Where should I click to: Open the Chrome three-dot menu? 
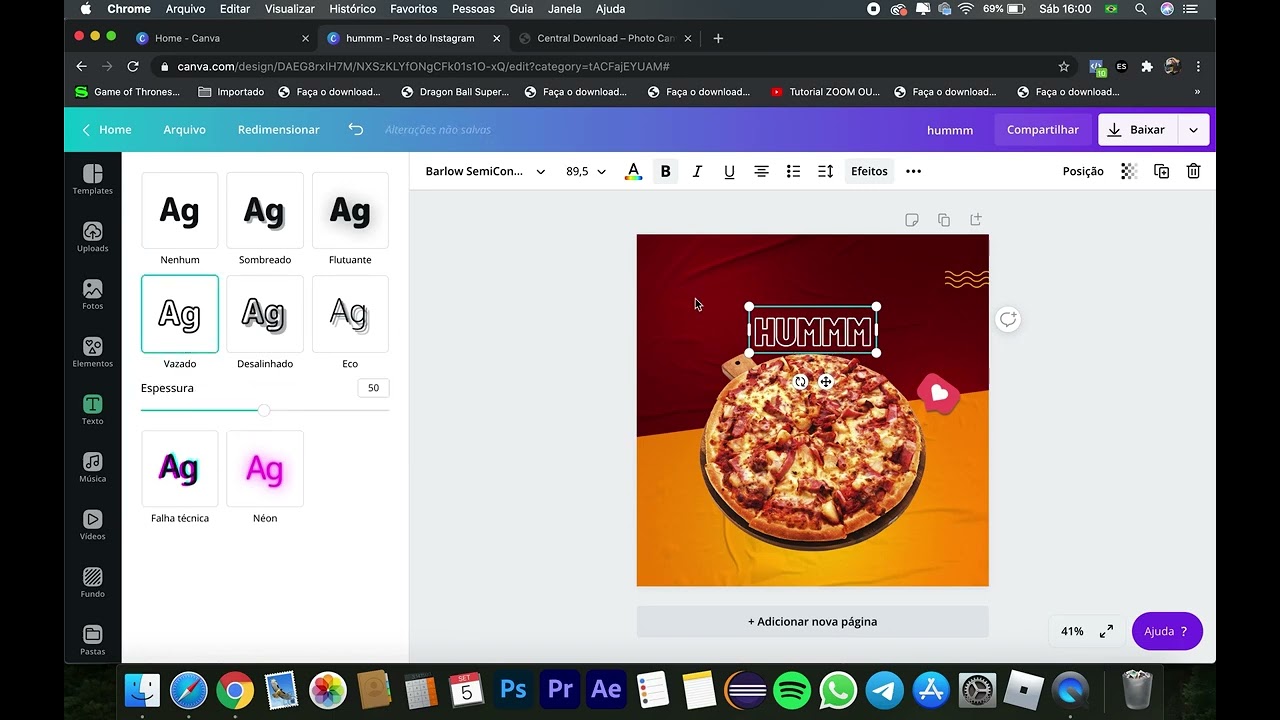point(1198,66)
